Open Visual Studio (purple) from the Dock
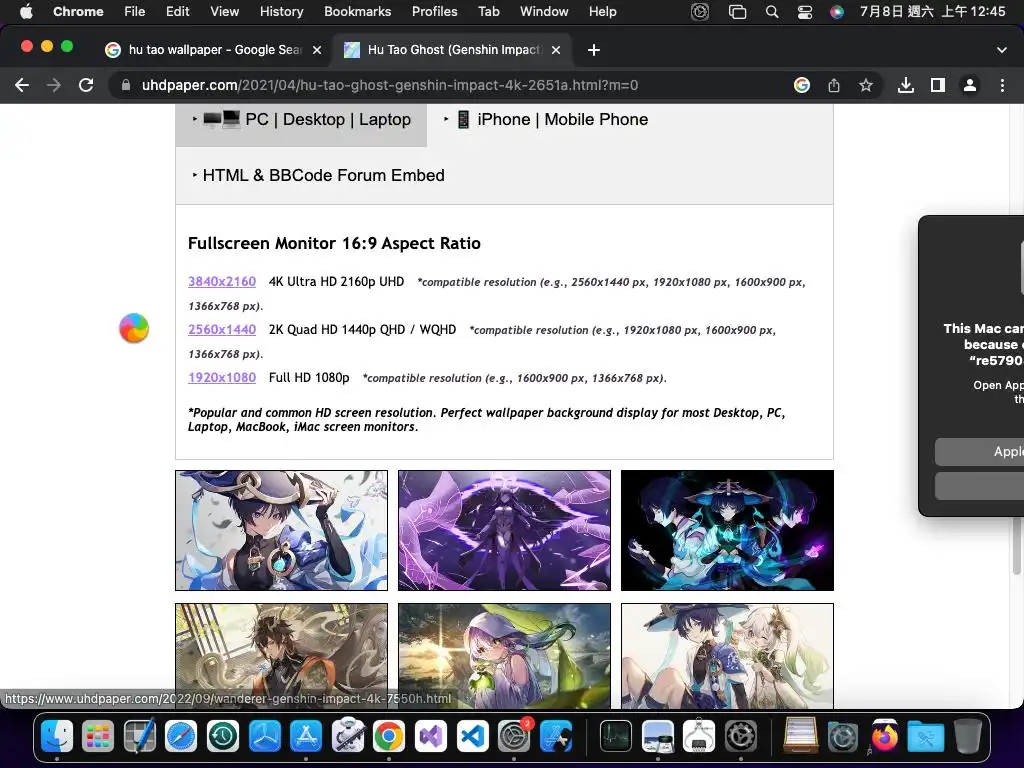This screenshot has height=768, width=1024. 431,736
